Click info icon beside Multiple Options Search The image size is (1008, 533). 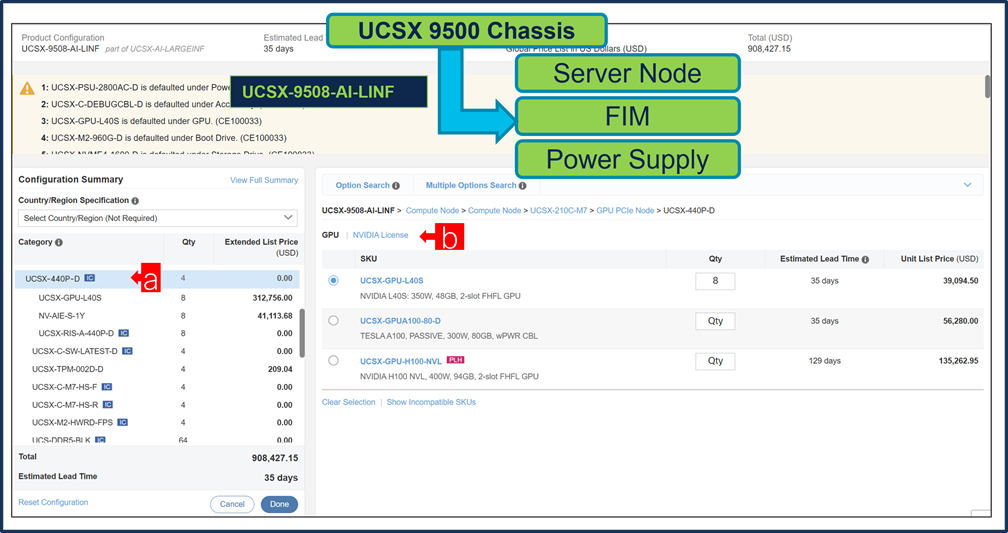(x=523, y=186)
